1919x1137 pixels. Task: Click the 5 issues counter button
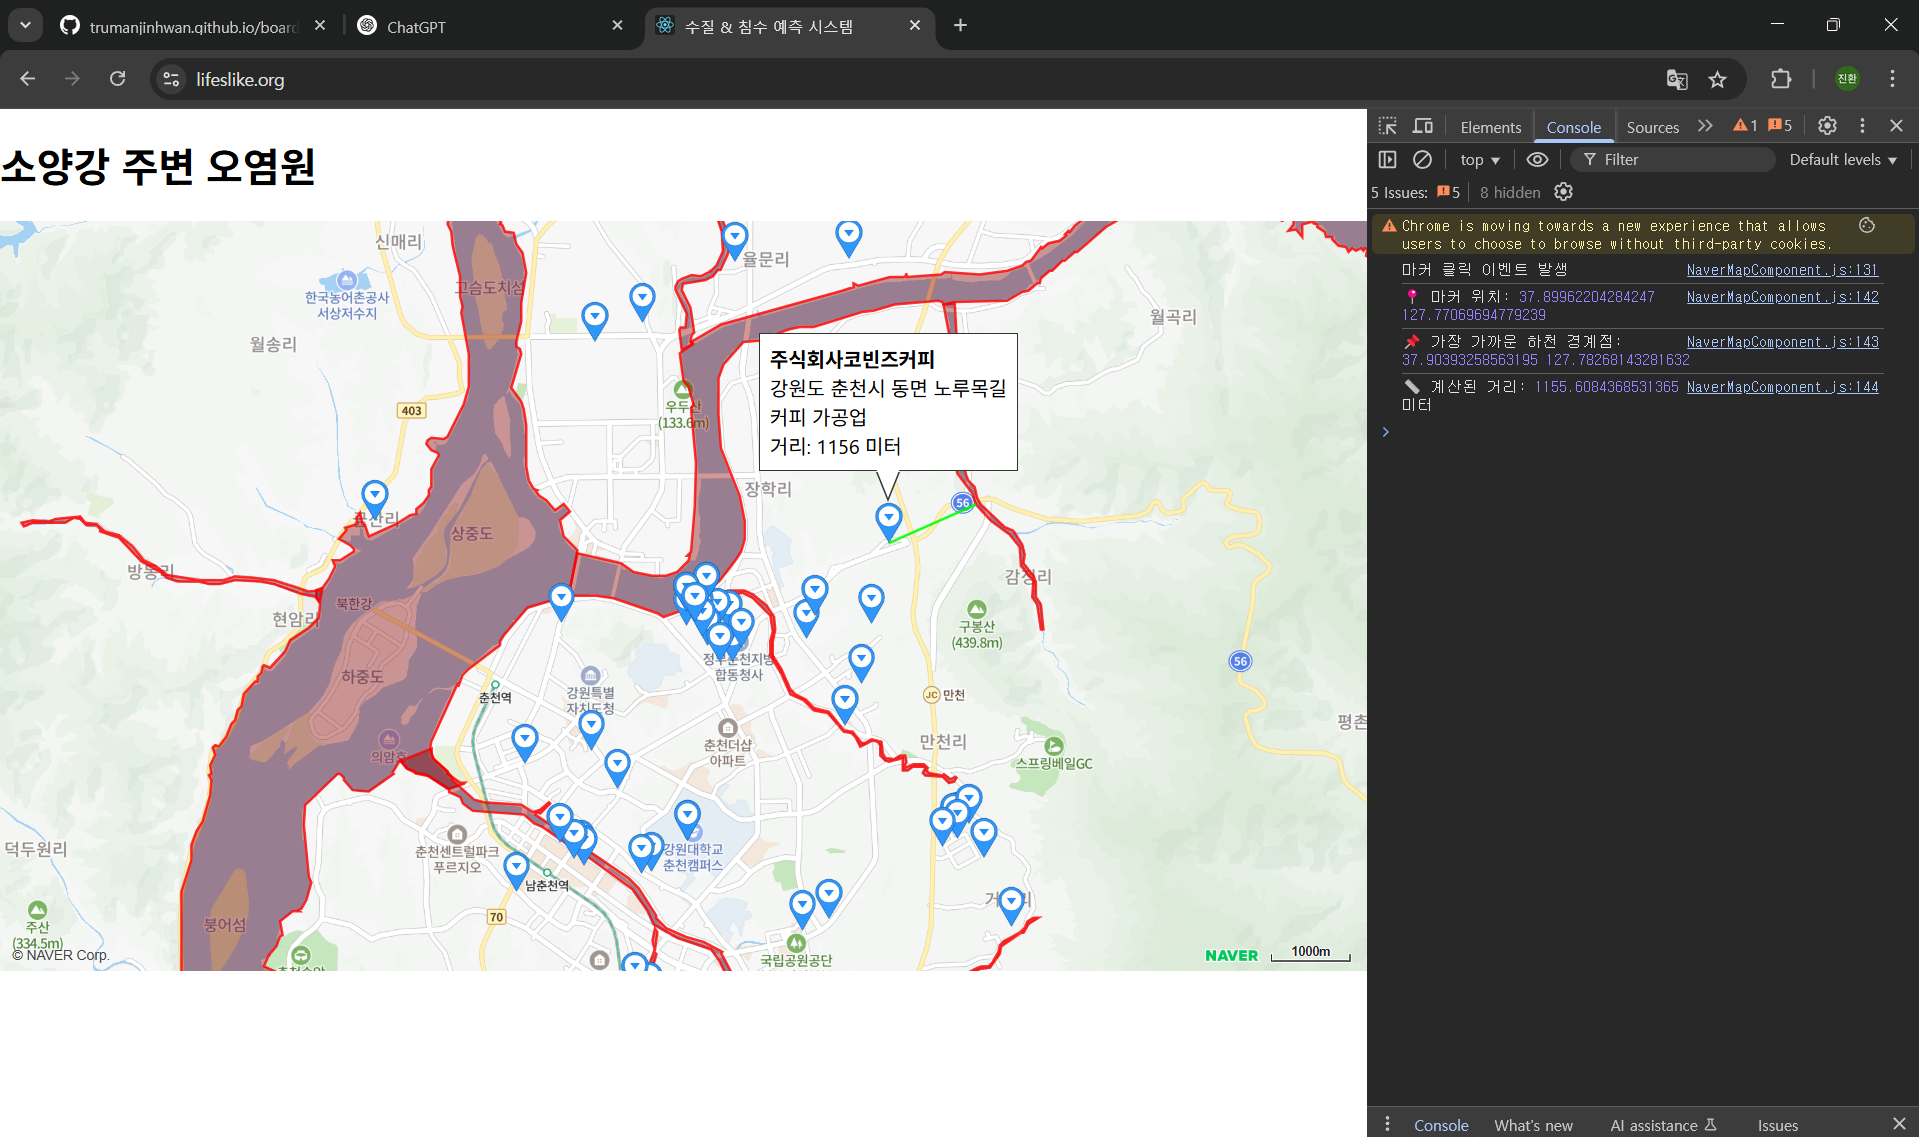click(1416, 192)
